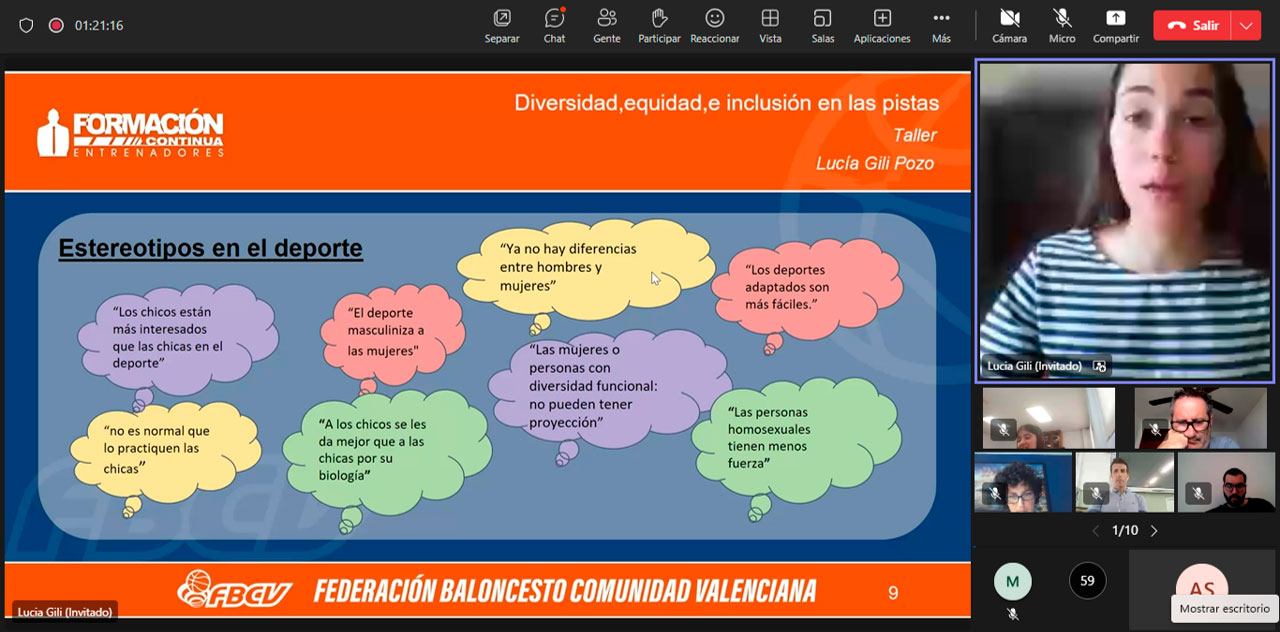Open the Más options menu
1280x632 pixels.
(x=941, y=26)
